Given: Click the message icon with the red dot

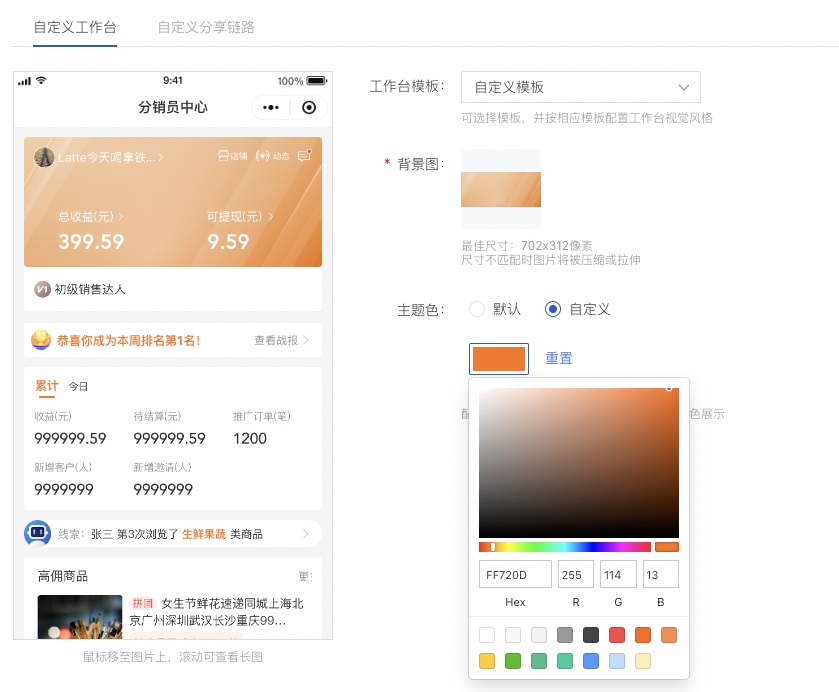Looking at the screenshot, I should [x=304, y=155].
